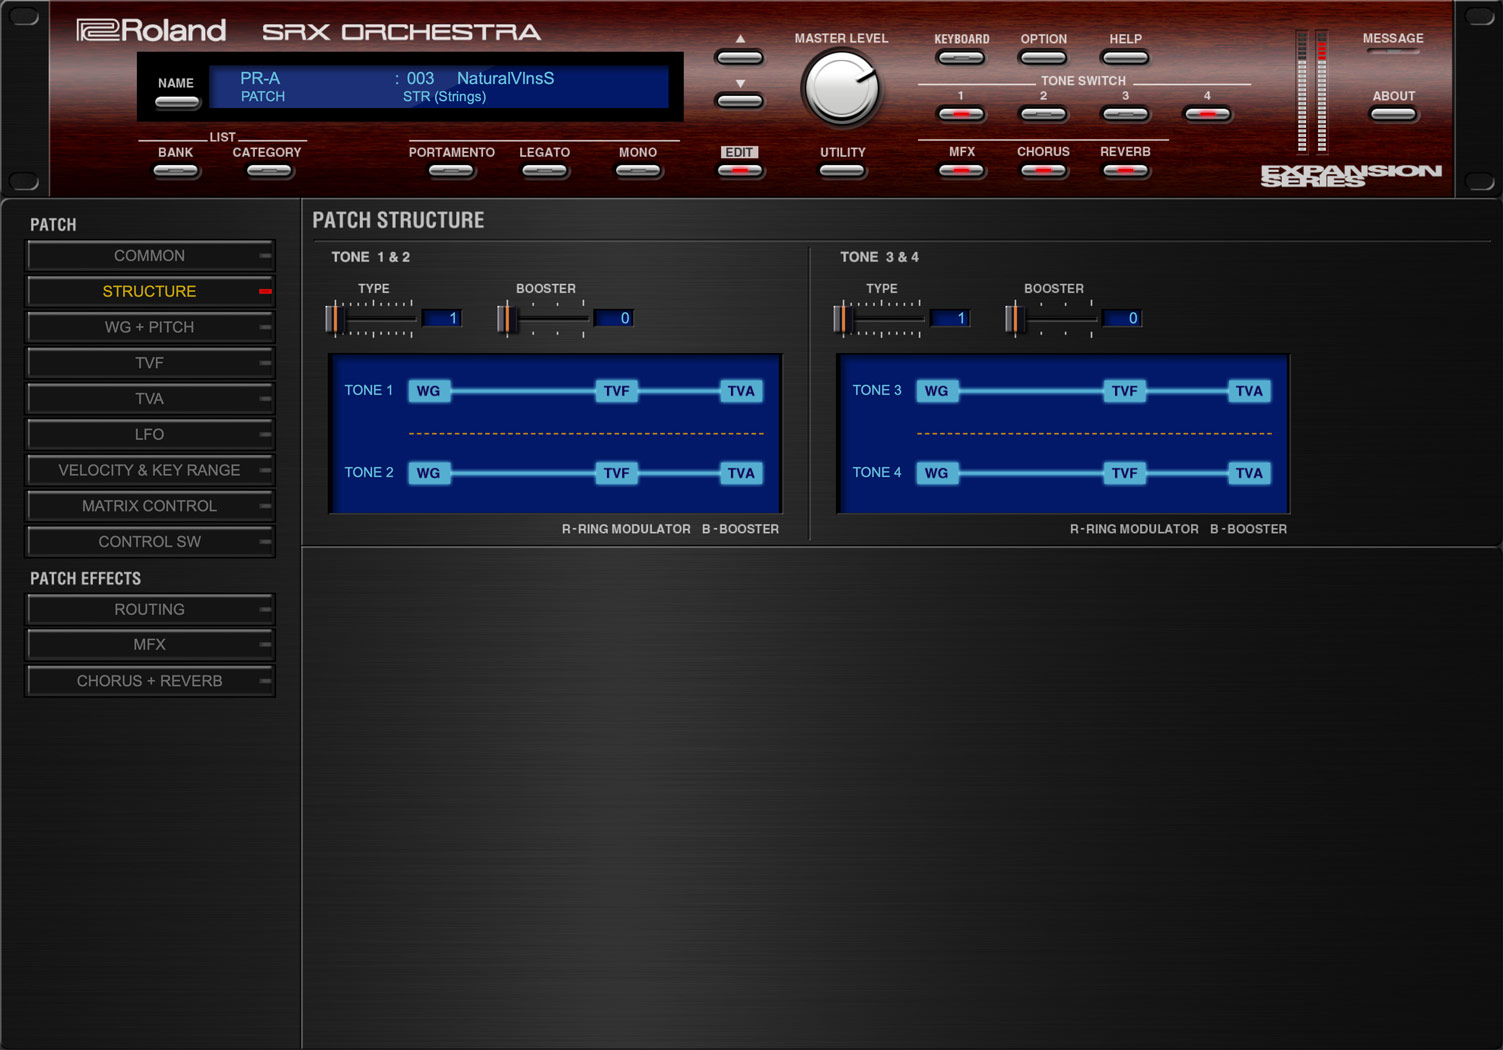Click the Tone 1 & 2 BOOSTER value field

(x=613, y=318)
